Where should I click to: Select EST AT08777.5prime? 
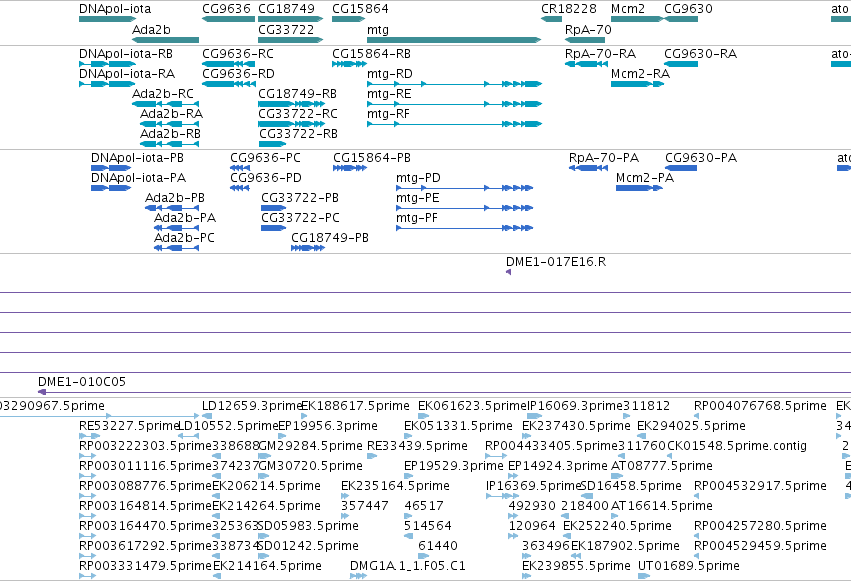(x=619, y=476)
